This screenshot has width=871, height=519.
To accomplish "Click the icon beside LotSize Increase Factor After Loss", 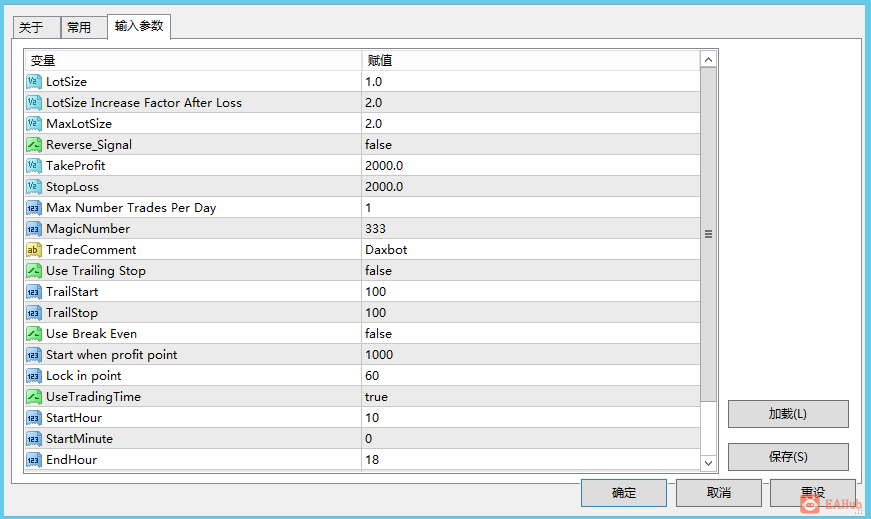I will pos(34,103).
